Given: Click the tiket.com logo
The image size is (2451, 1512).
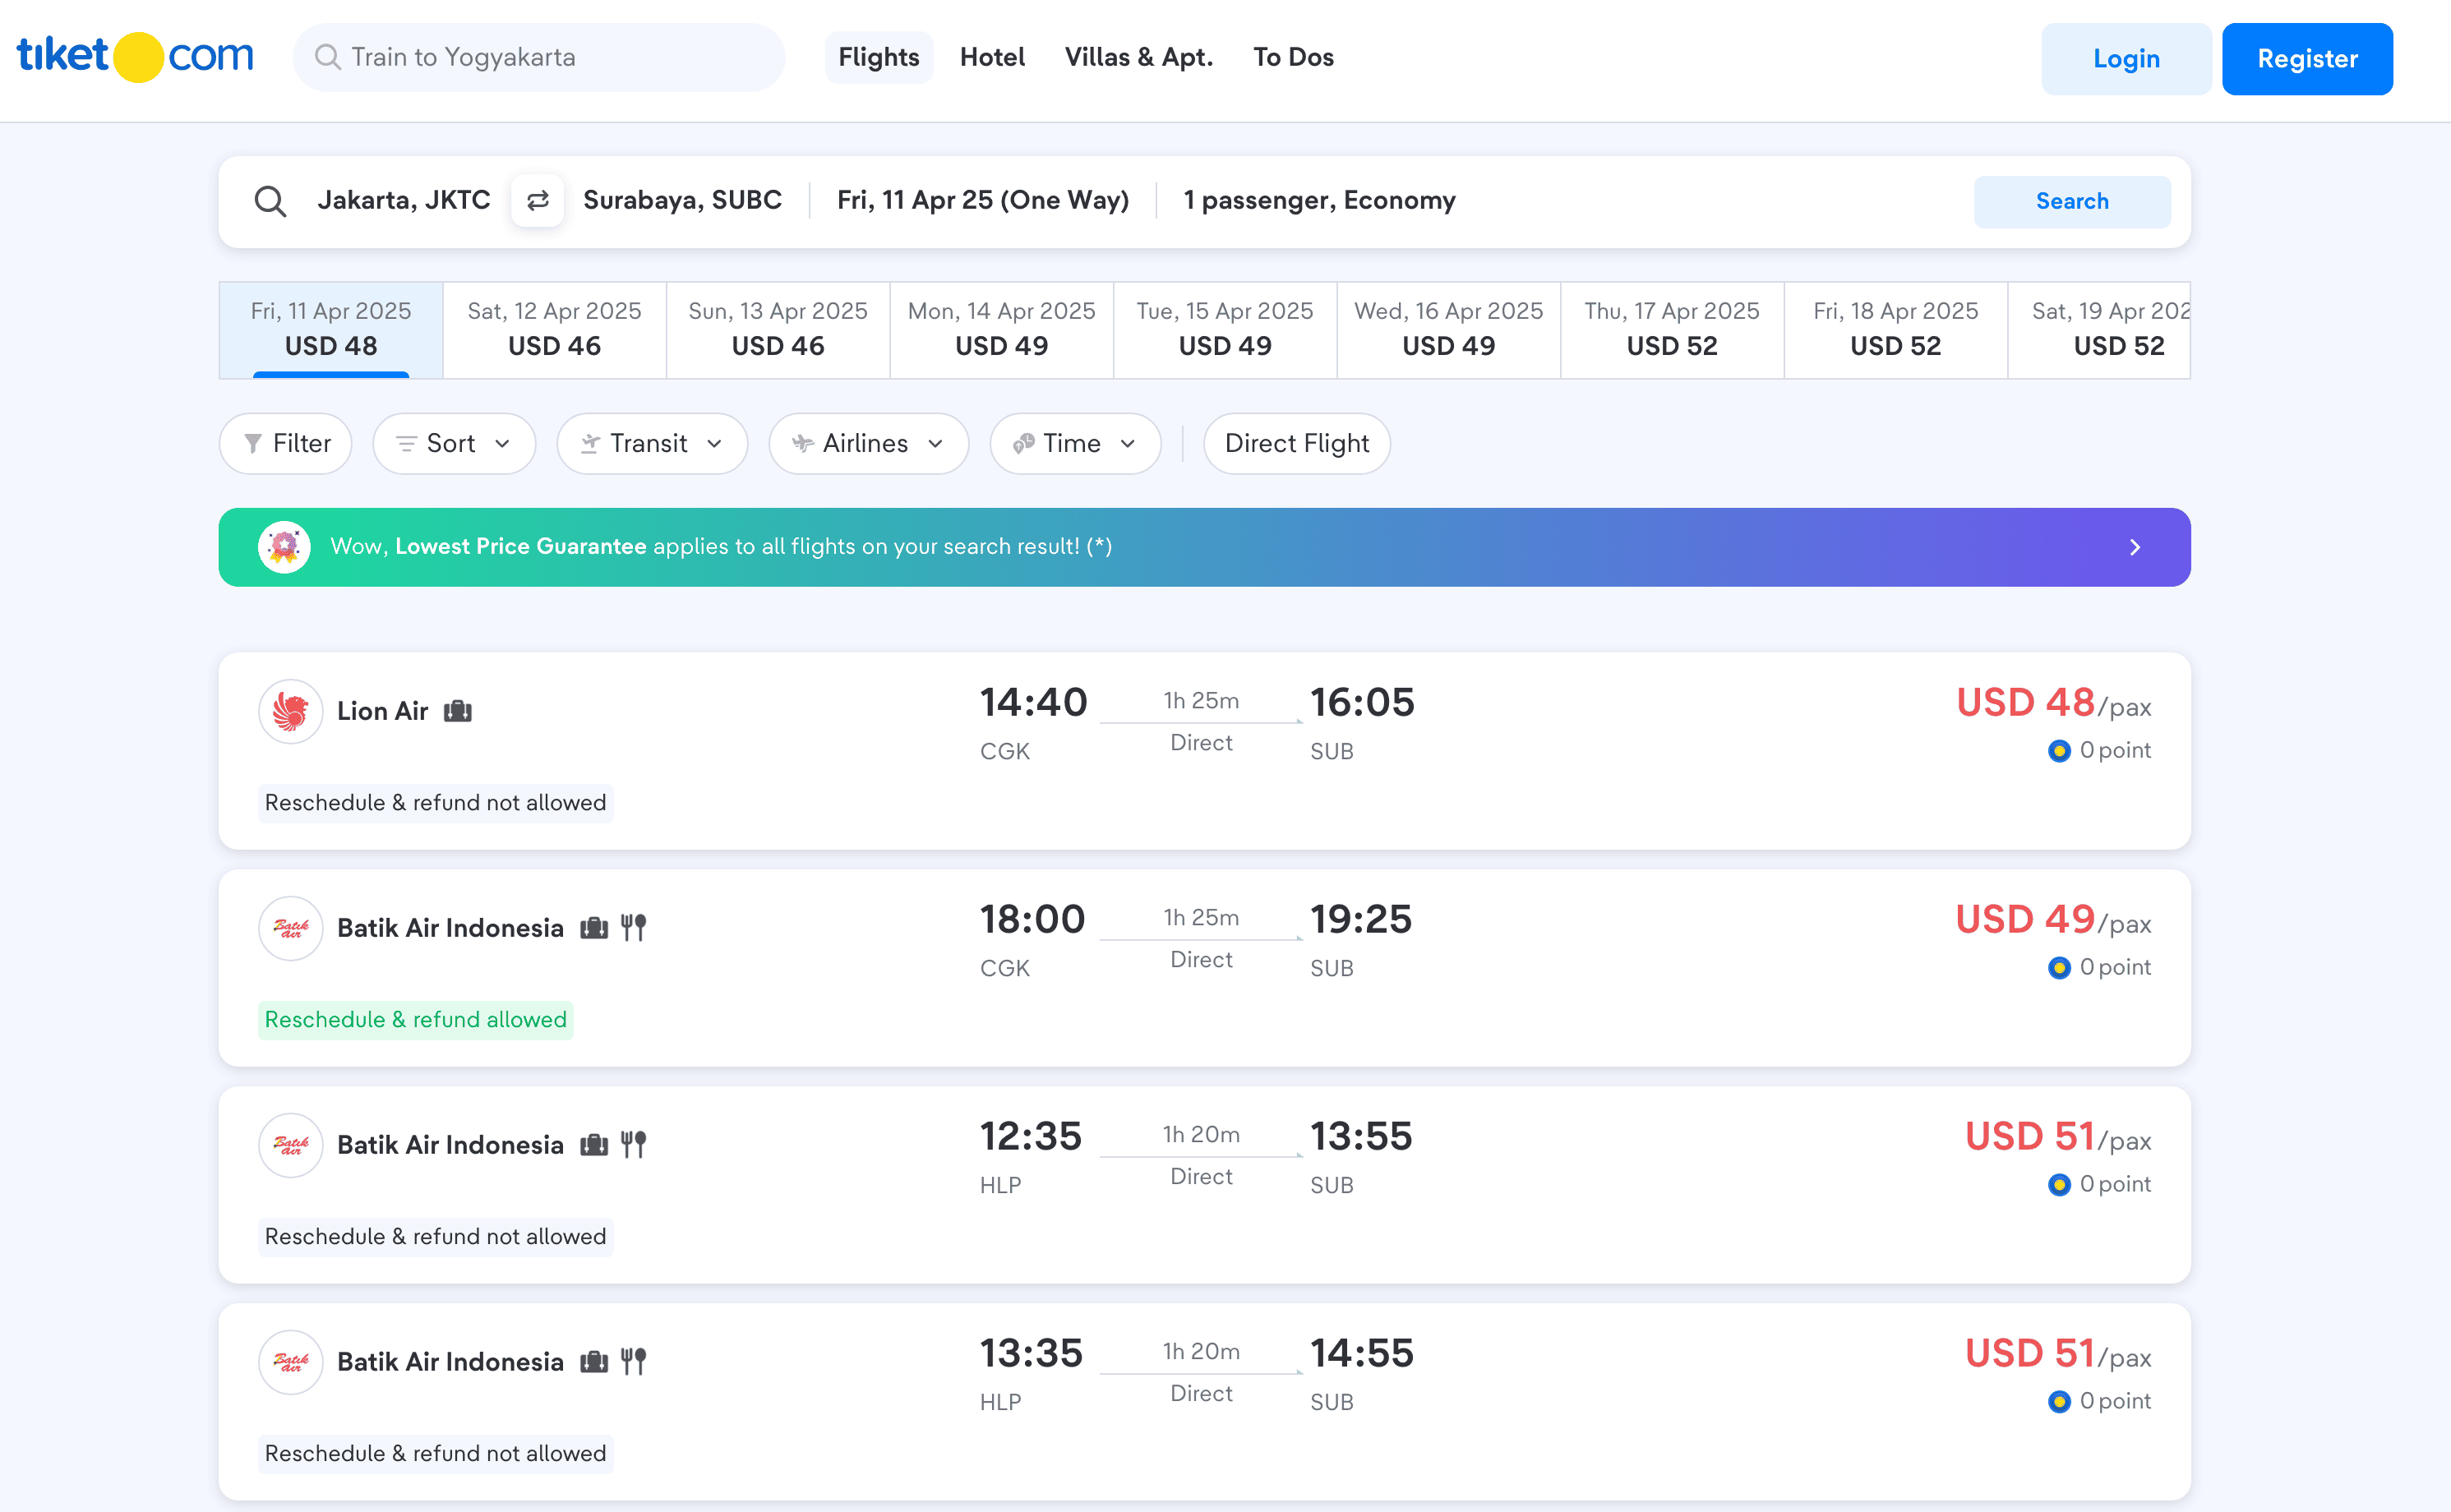Looking at the screenshot, I should [135, 57].
